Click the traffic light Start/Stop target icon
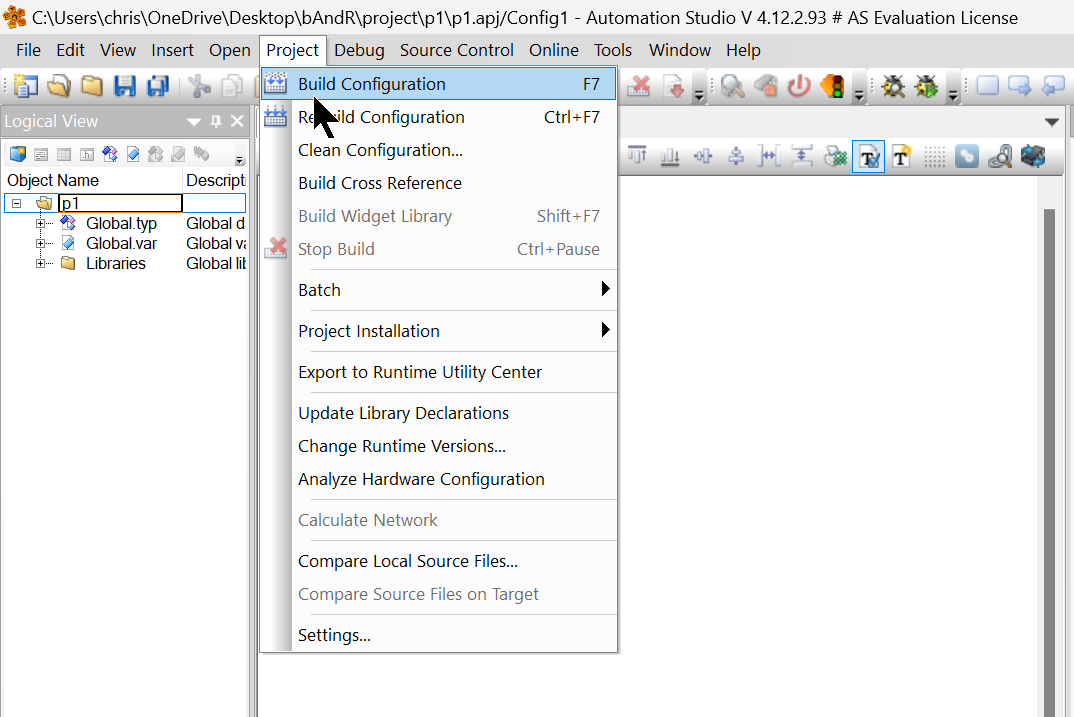 click(x=832, y=86)
